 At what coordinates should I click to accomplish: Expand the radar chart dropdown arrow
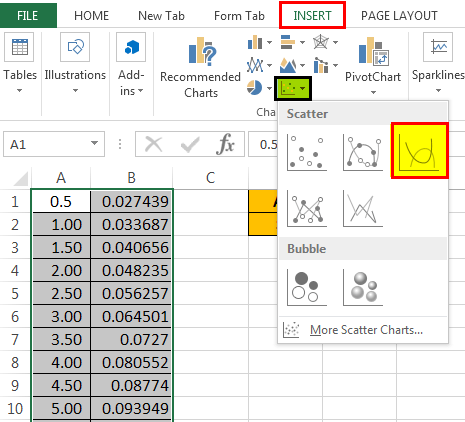[x=335, y=42]
